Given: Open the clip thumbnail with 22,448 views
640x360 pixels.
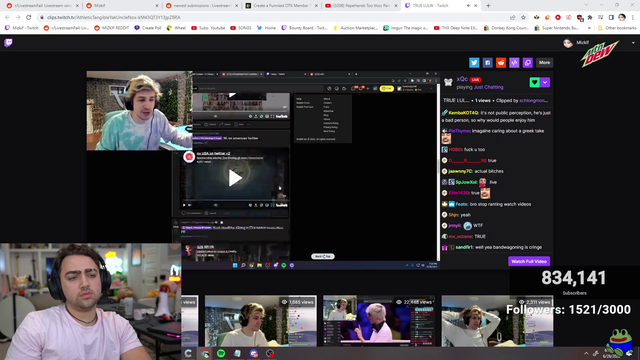Looking at the screenshot, I should 379,321.
